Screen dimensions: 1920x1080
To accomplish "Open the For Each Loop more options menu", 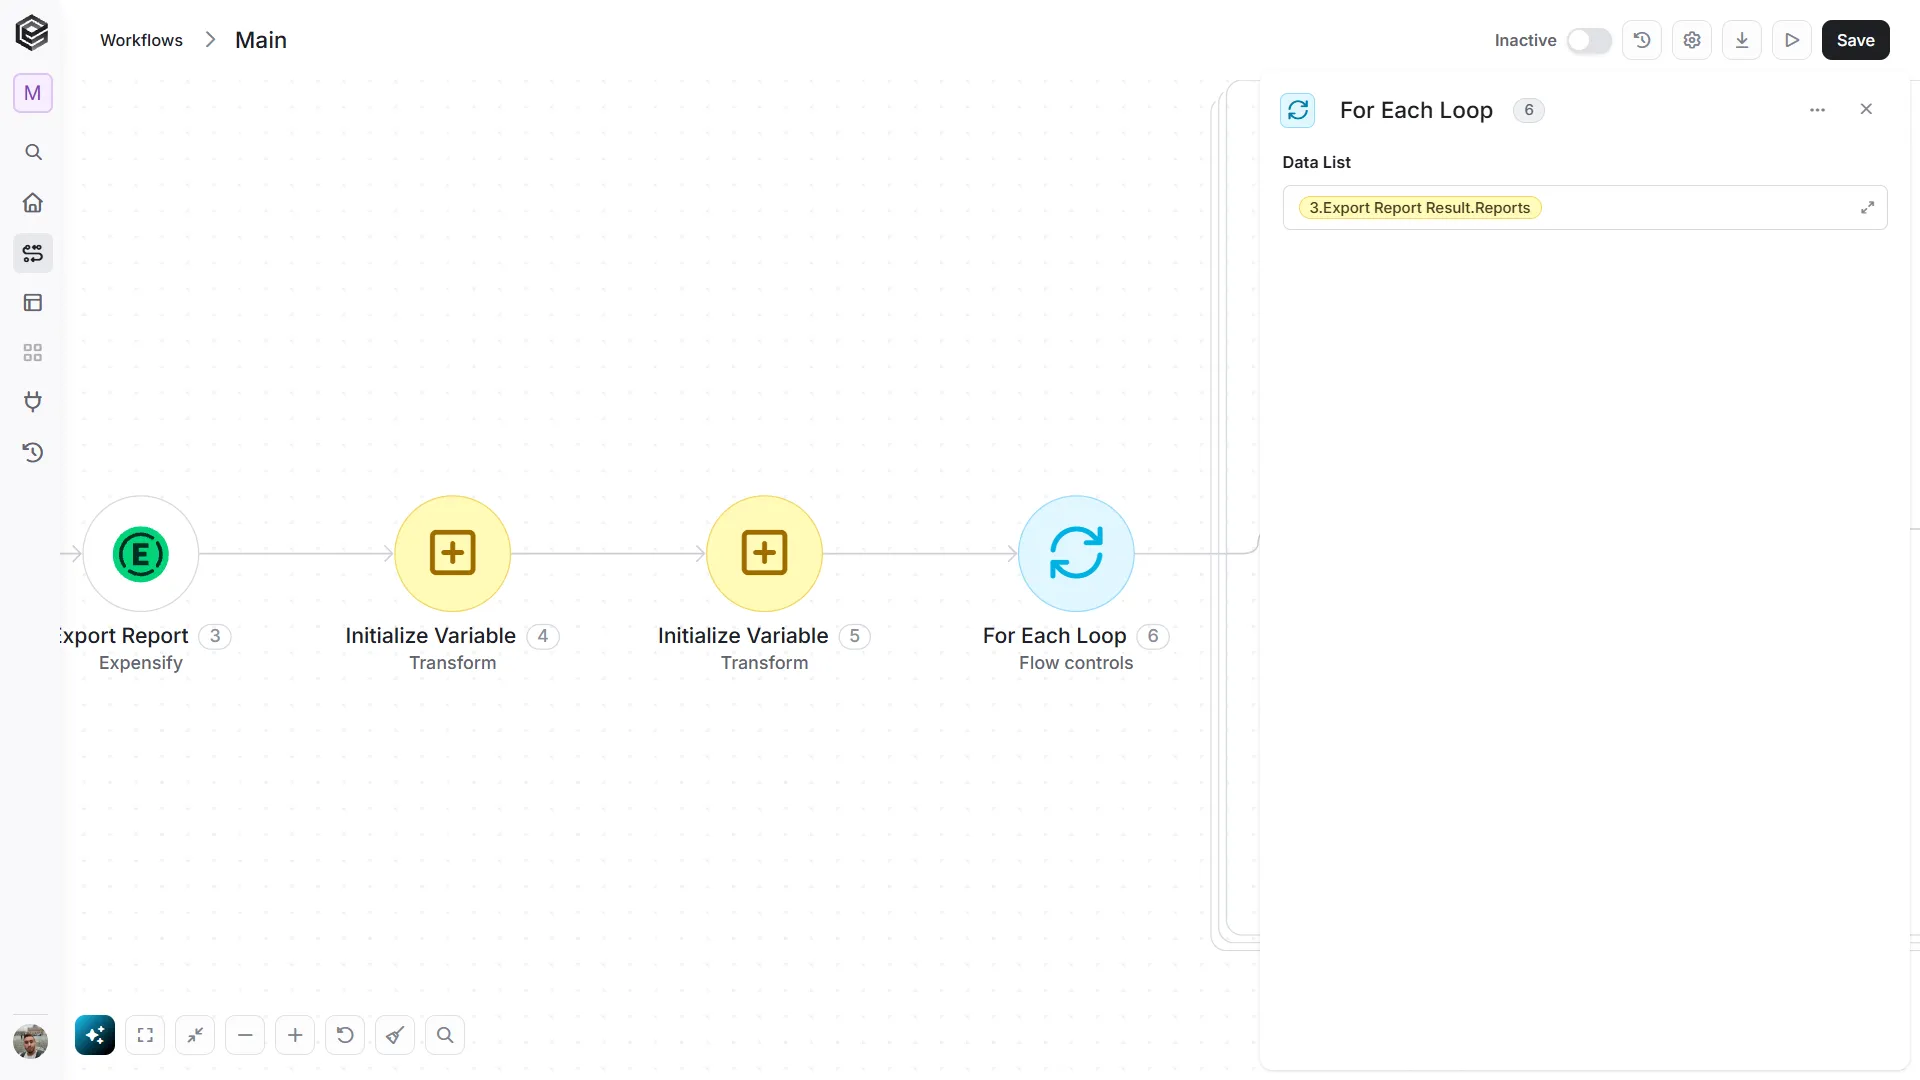I will tap(1818, 110).
